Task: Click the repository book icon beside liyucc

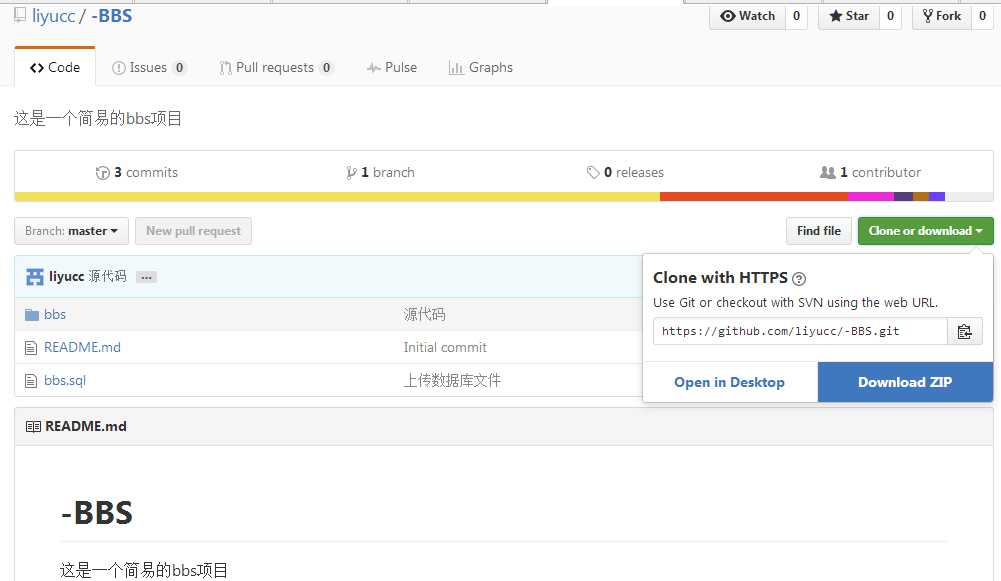Action: 20,15
